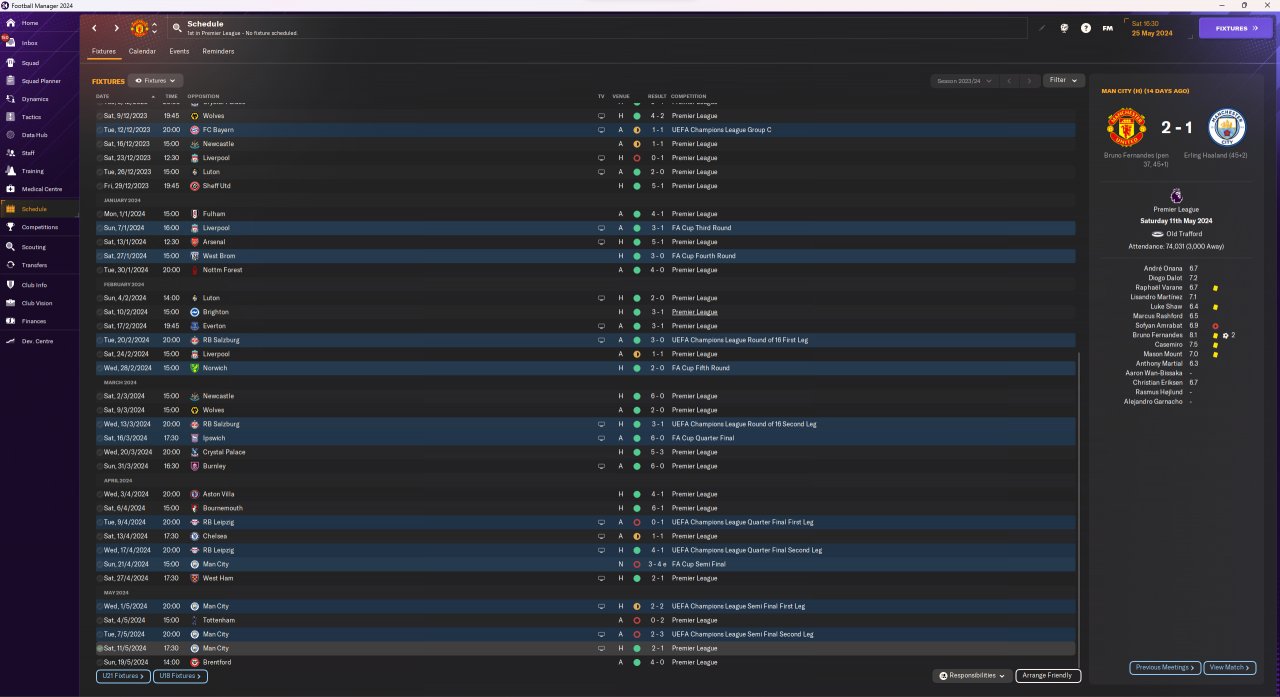Switch to the Events tab
Image resolution: width=1280 pixels, height=697 pixels.
click(179, 51)
